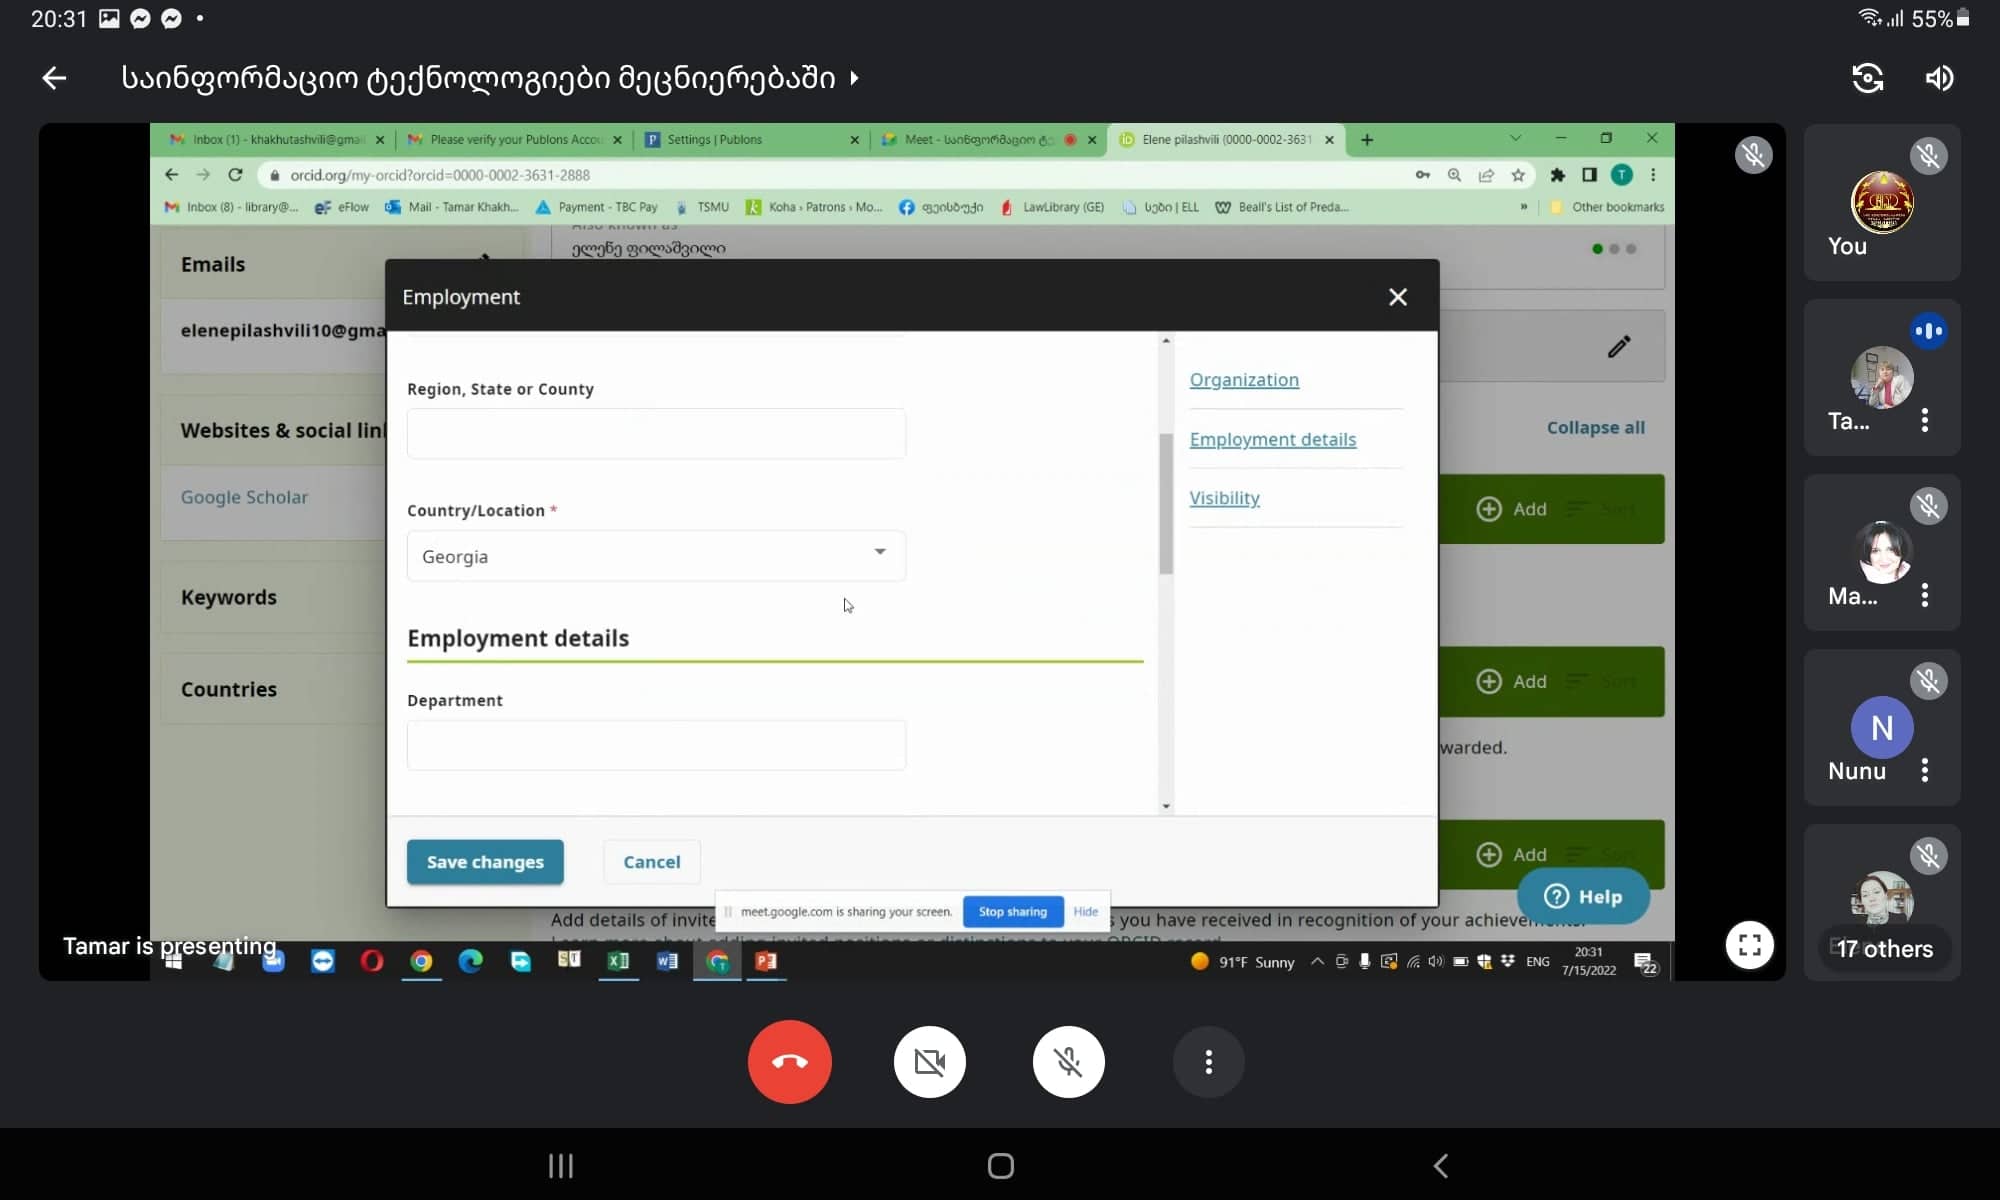Click the Department input field
This screenshot has height=1200, width=2000.
[656, 745]
